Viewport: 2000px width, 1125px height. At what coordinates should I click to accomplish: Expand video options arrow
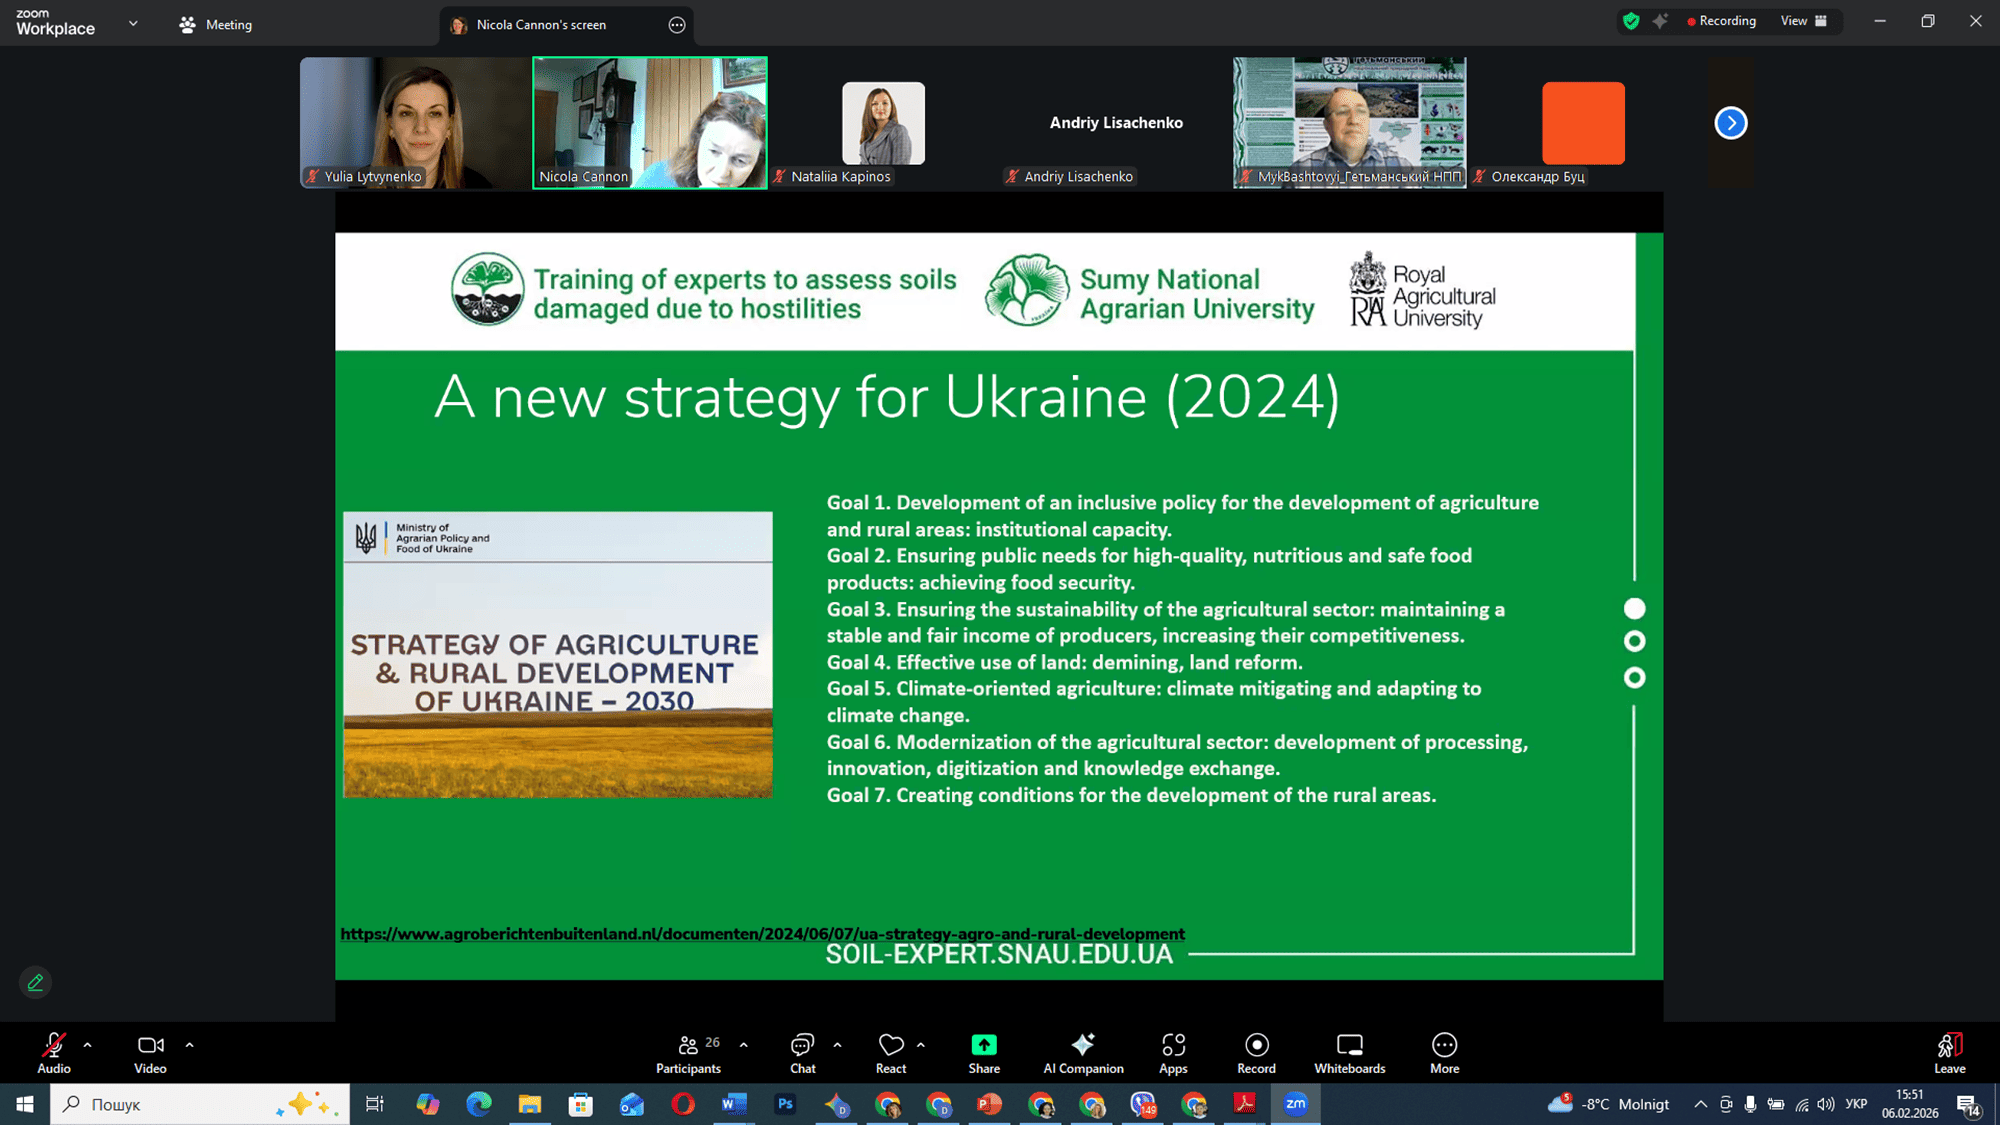189,1045
